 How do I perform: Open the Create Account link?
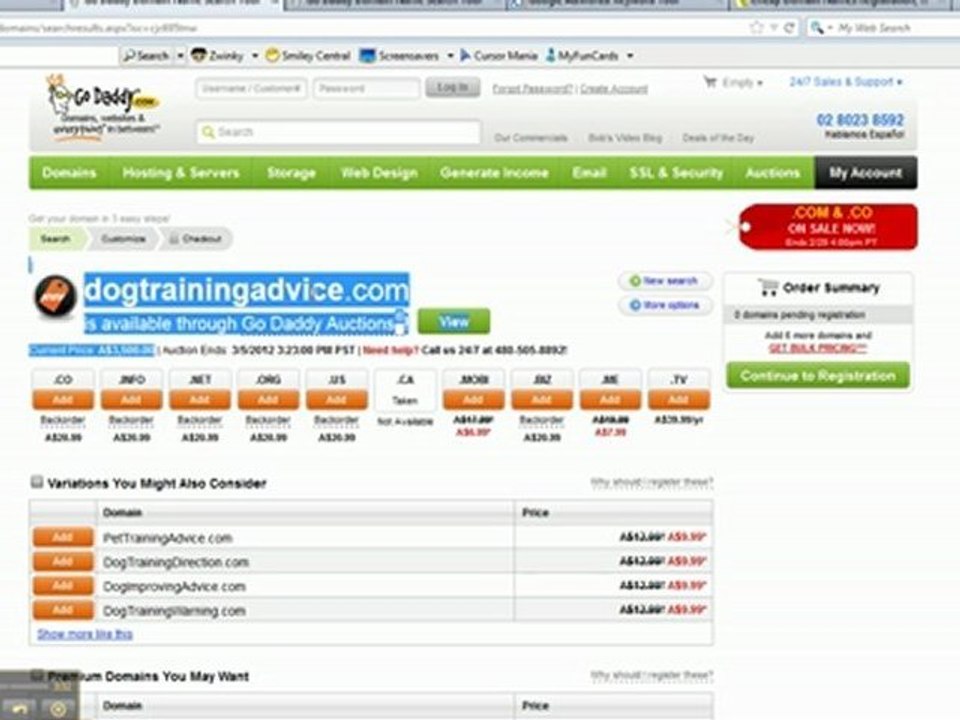(613, 89)
